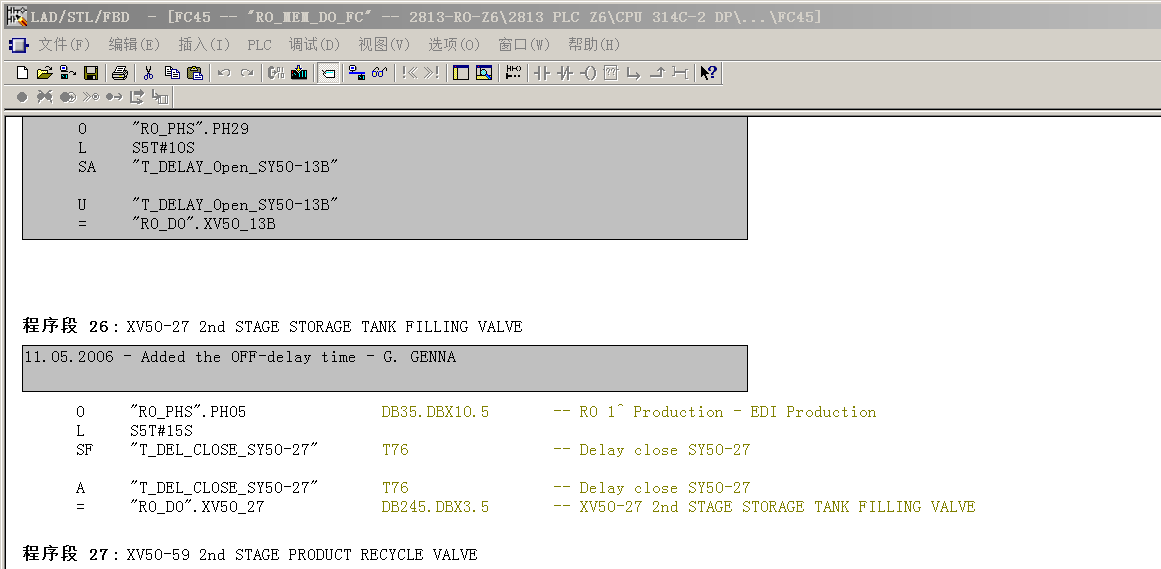The image size is (1161, 569).
Task: Toggle monitor mode with the glasses icon
Action: pos(379,73)
